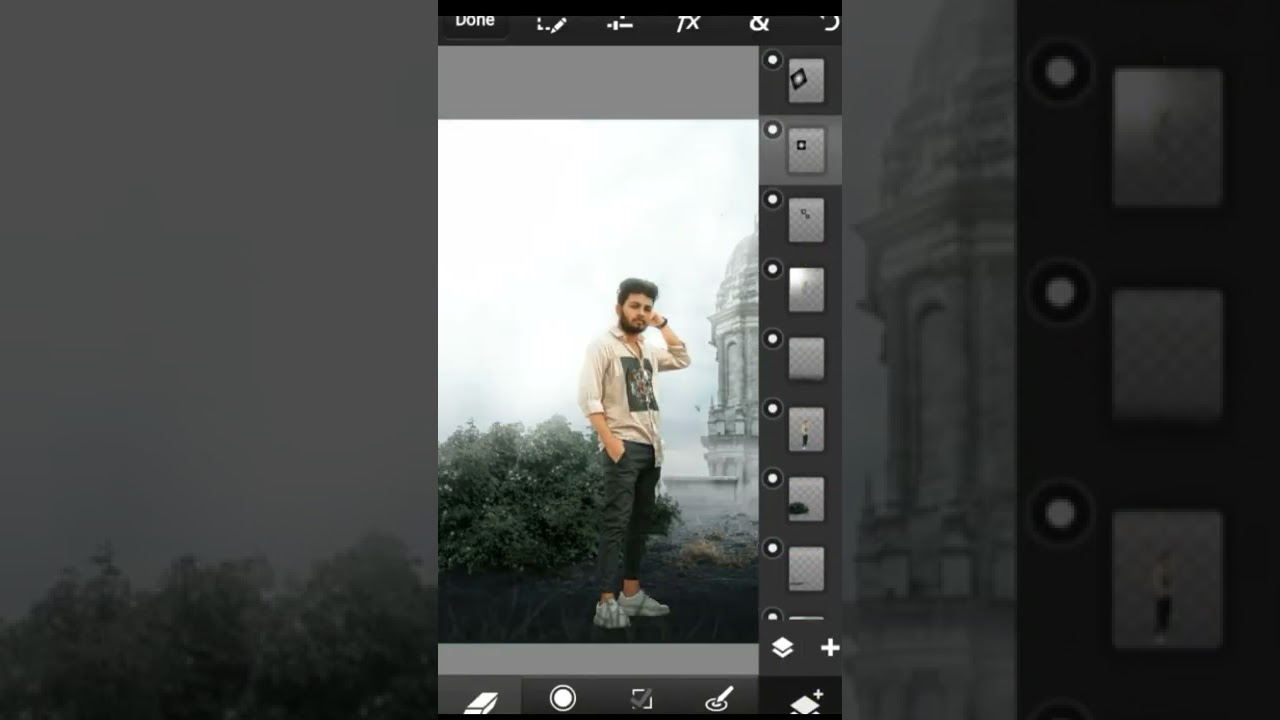Screen dimensions: 1280x720
Task: Toggle visibility of the ground strip layer
Action: click(x=772, y=548)
